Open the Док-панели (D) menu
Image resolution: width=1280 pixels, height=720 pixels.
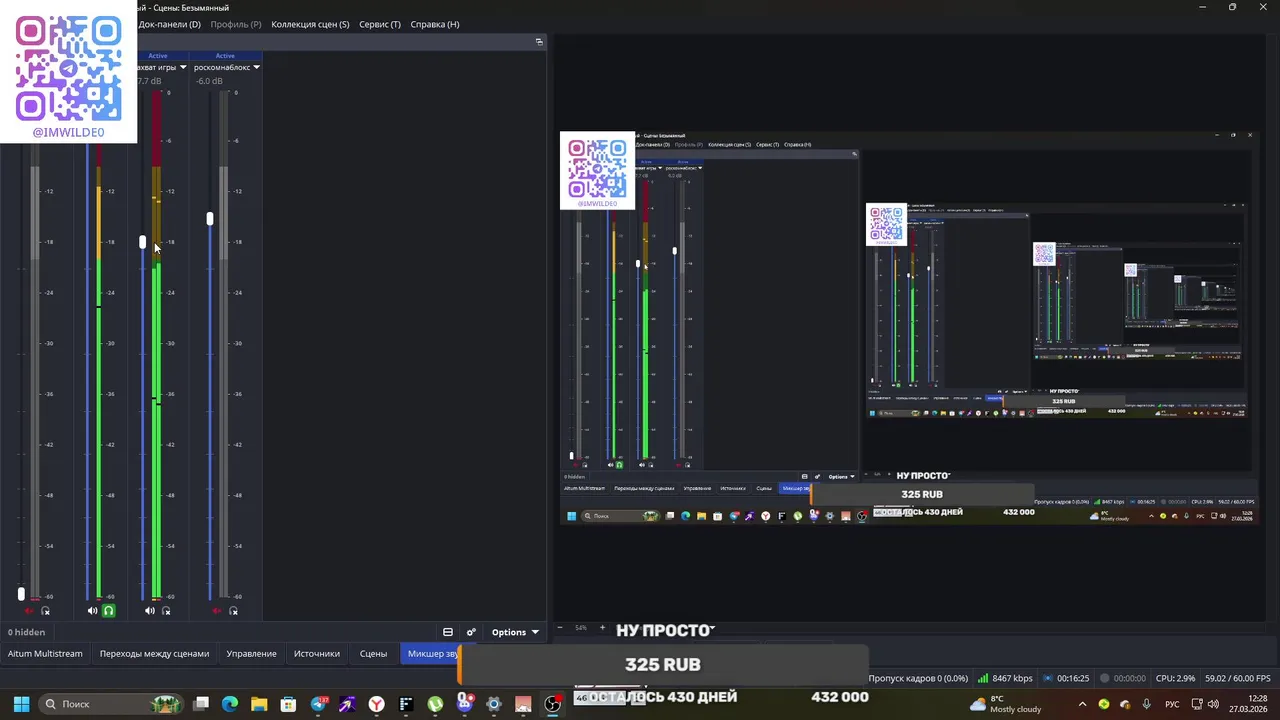tap(169, 24)
